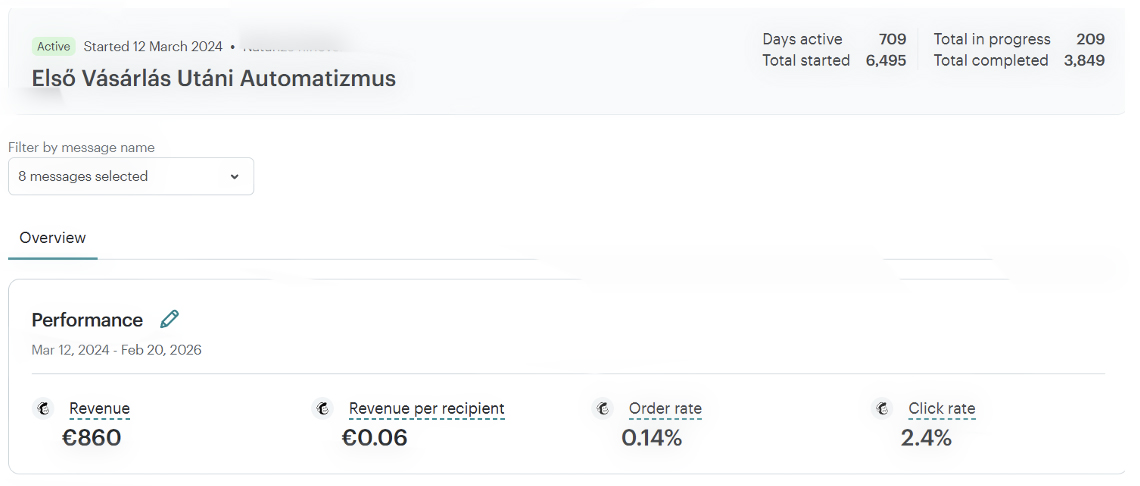This screenshot has width=1140, height=486.
Task: Click the Total in progress 209 stat
Action: [x=1019, y=39]
